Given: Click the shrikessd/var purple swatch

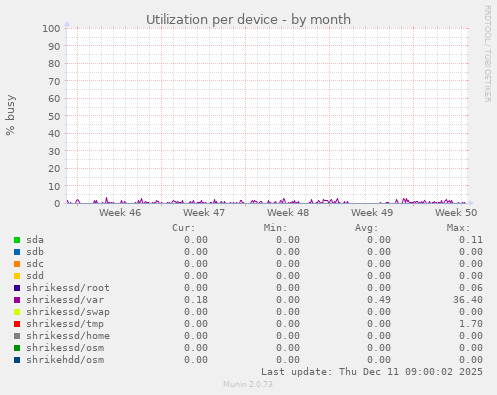Looking at the screenshot, I should click(x=17, y=300).
